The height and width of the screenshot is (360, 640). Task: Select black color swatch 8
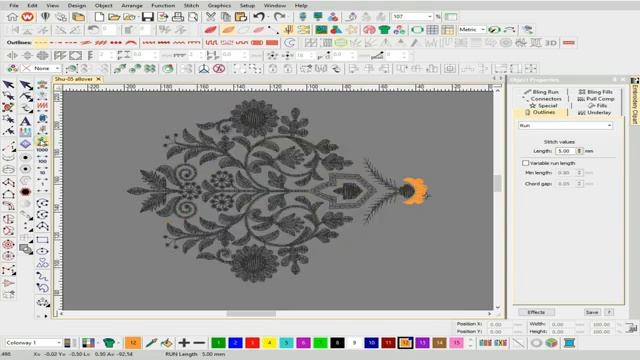tap(337, 343)
